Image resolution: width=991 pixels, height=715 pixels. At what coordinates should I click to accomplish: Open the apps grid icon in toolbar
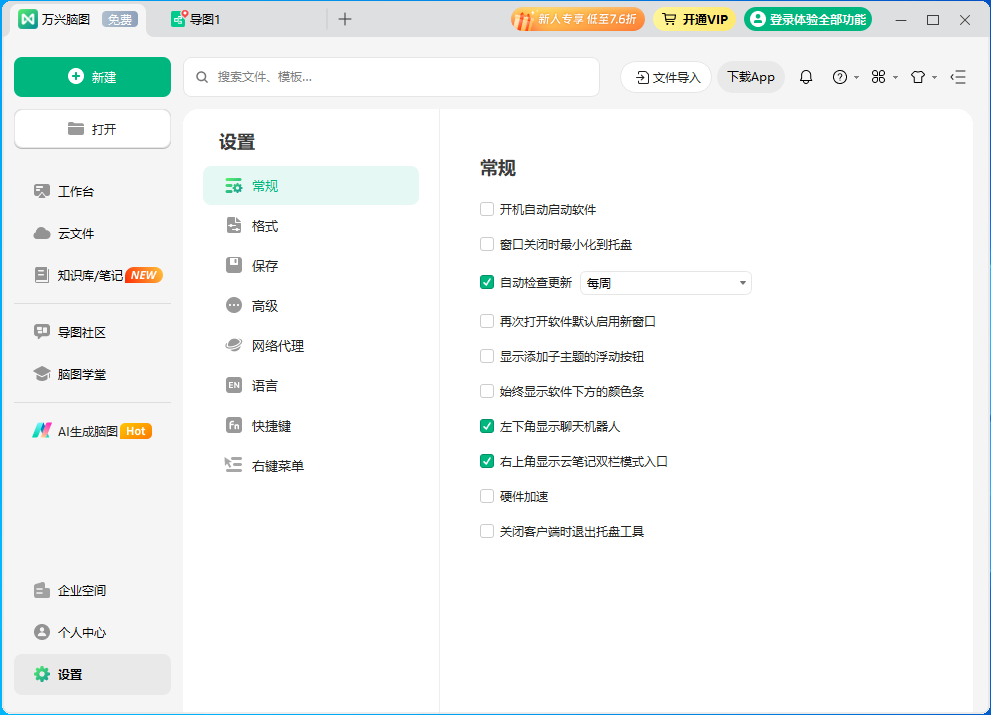880,77
